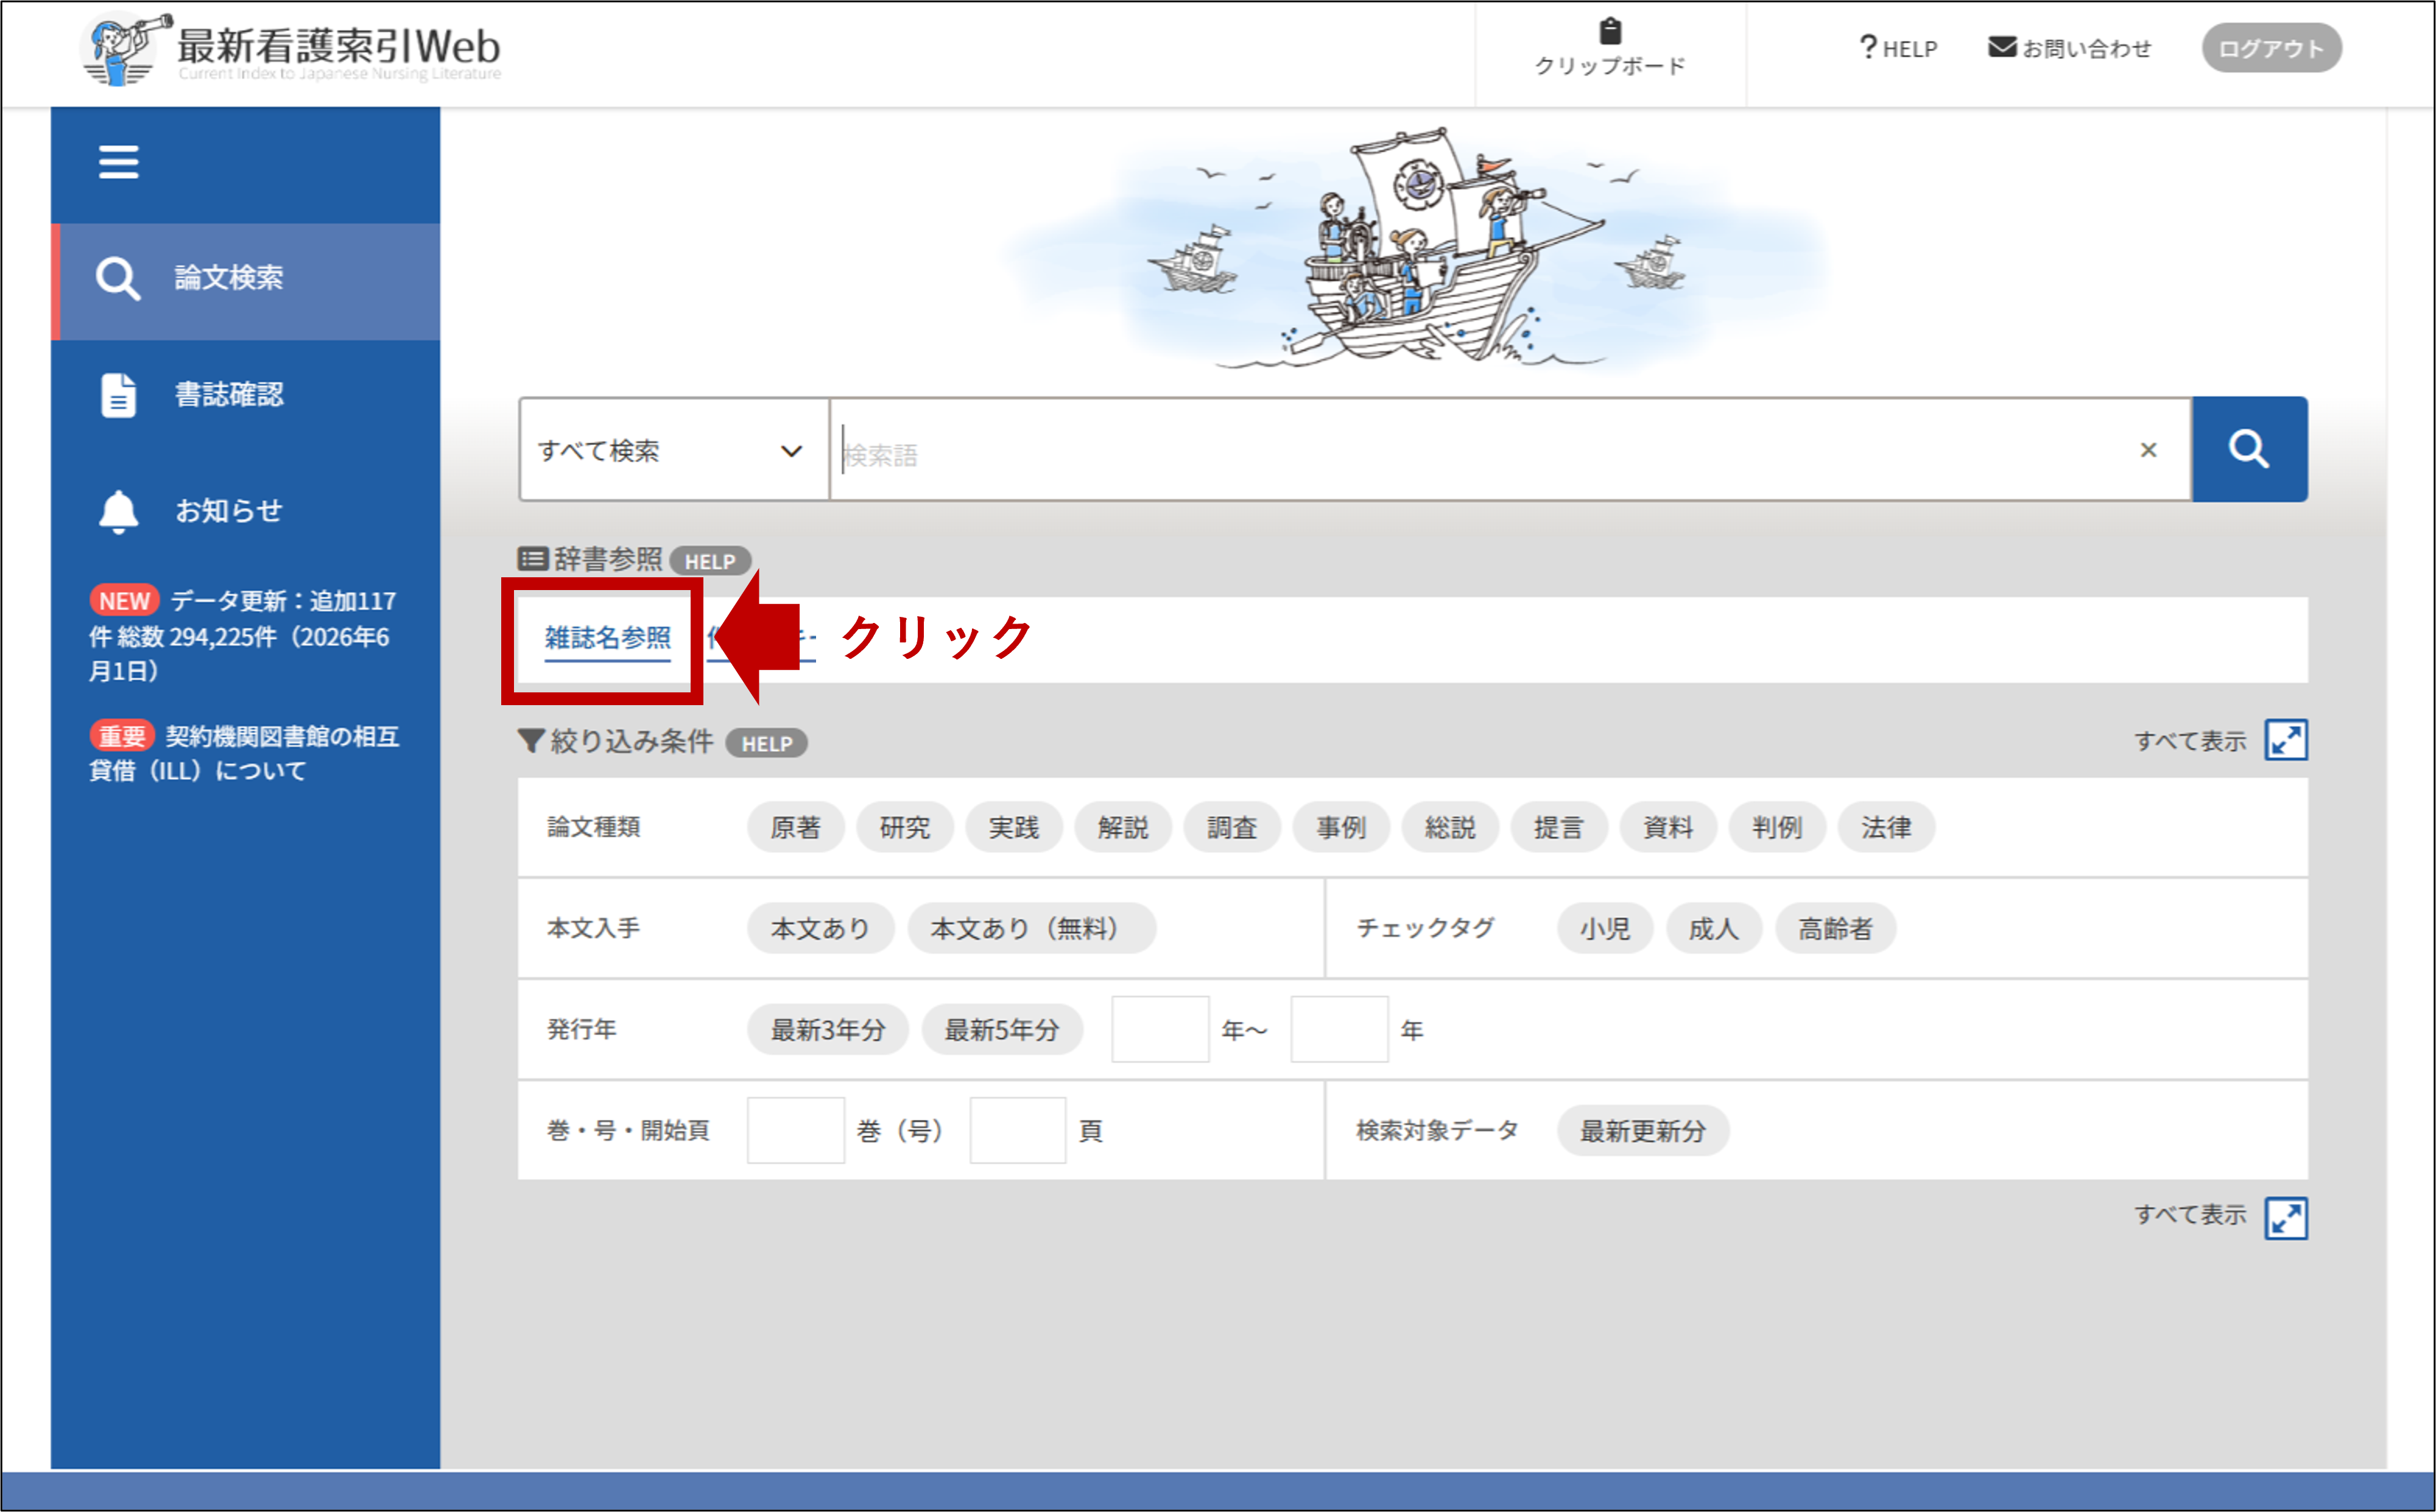Image resolution: width=2436 pixels, height=1512 pixels.
Task: Toggle the 小児 check tag
Action: 1604,929
